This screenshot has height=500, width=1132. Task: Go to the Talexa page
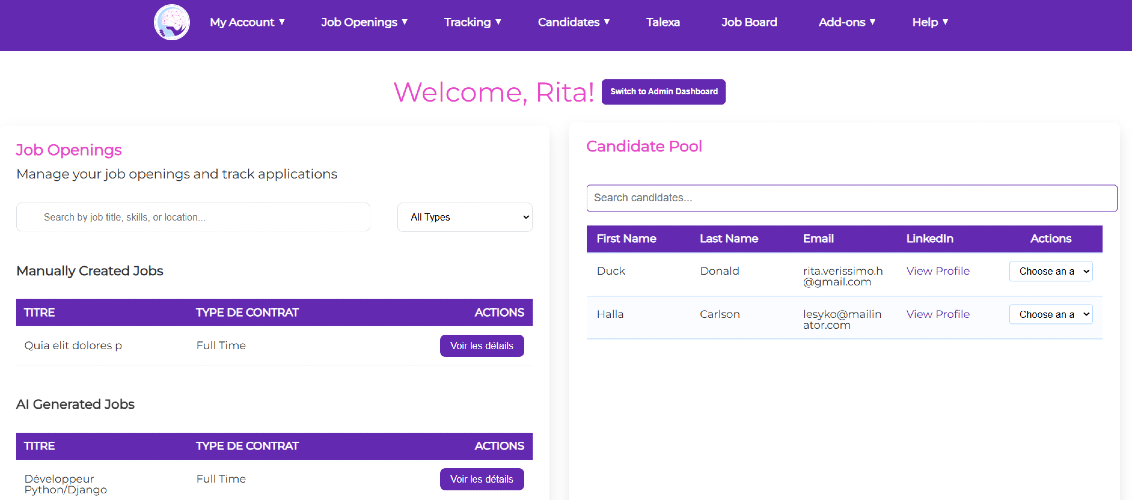pos(663,22)
